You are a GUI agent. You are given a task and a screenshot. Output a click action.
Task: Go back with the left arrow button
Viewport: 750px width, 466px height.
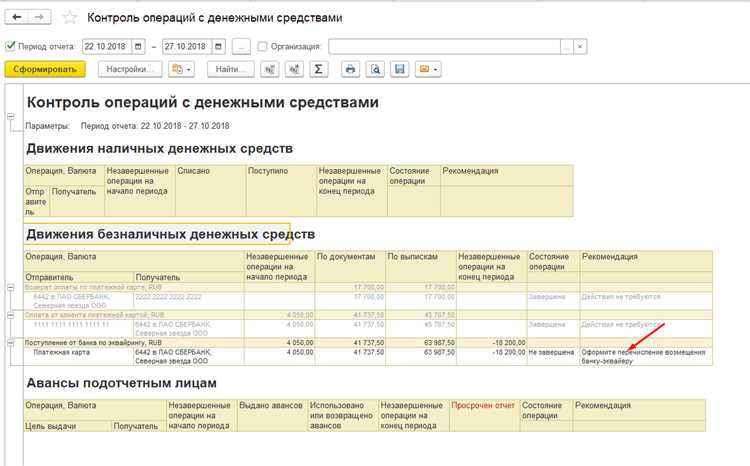(x=17, y=18)
